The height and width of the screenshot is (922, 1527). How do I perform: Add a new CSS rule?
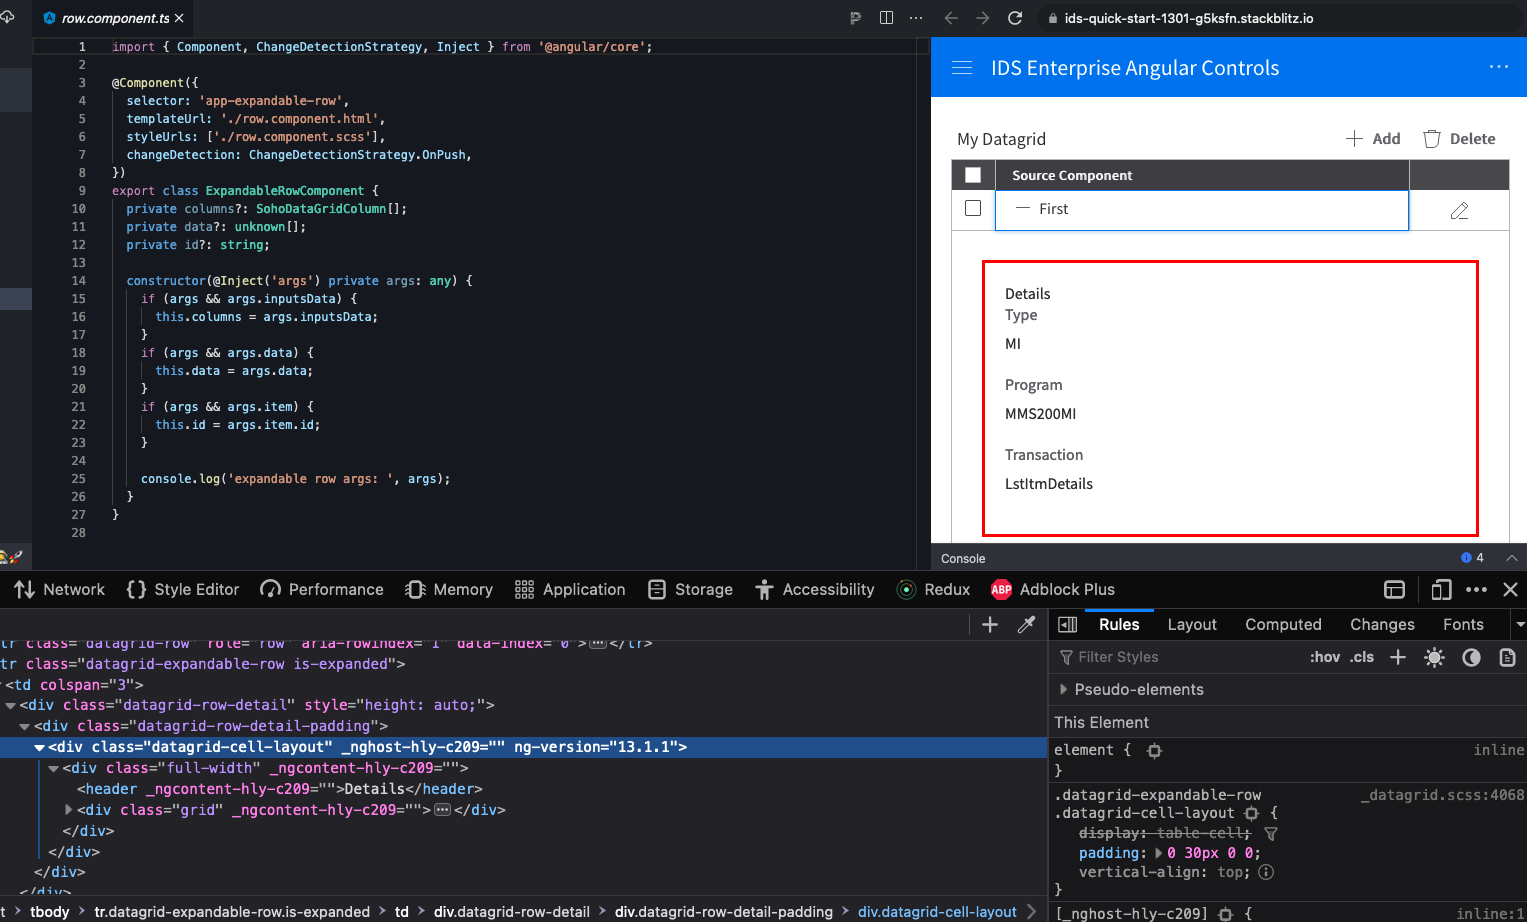point(1398,657)
